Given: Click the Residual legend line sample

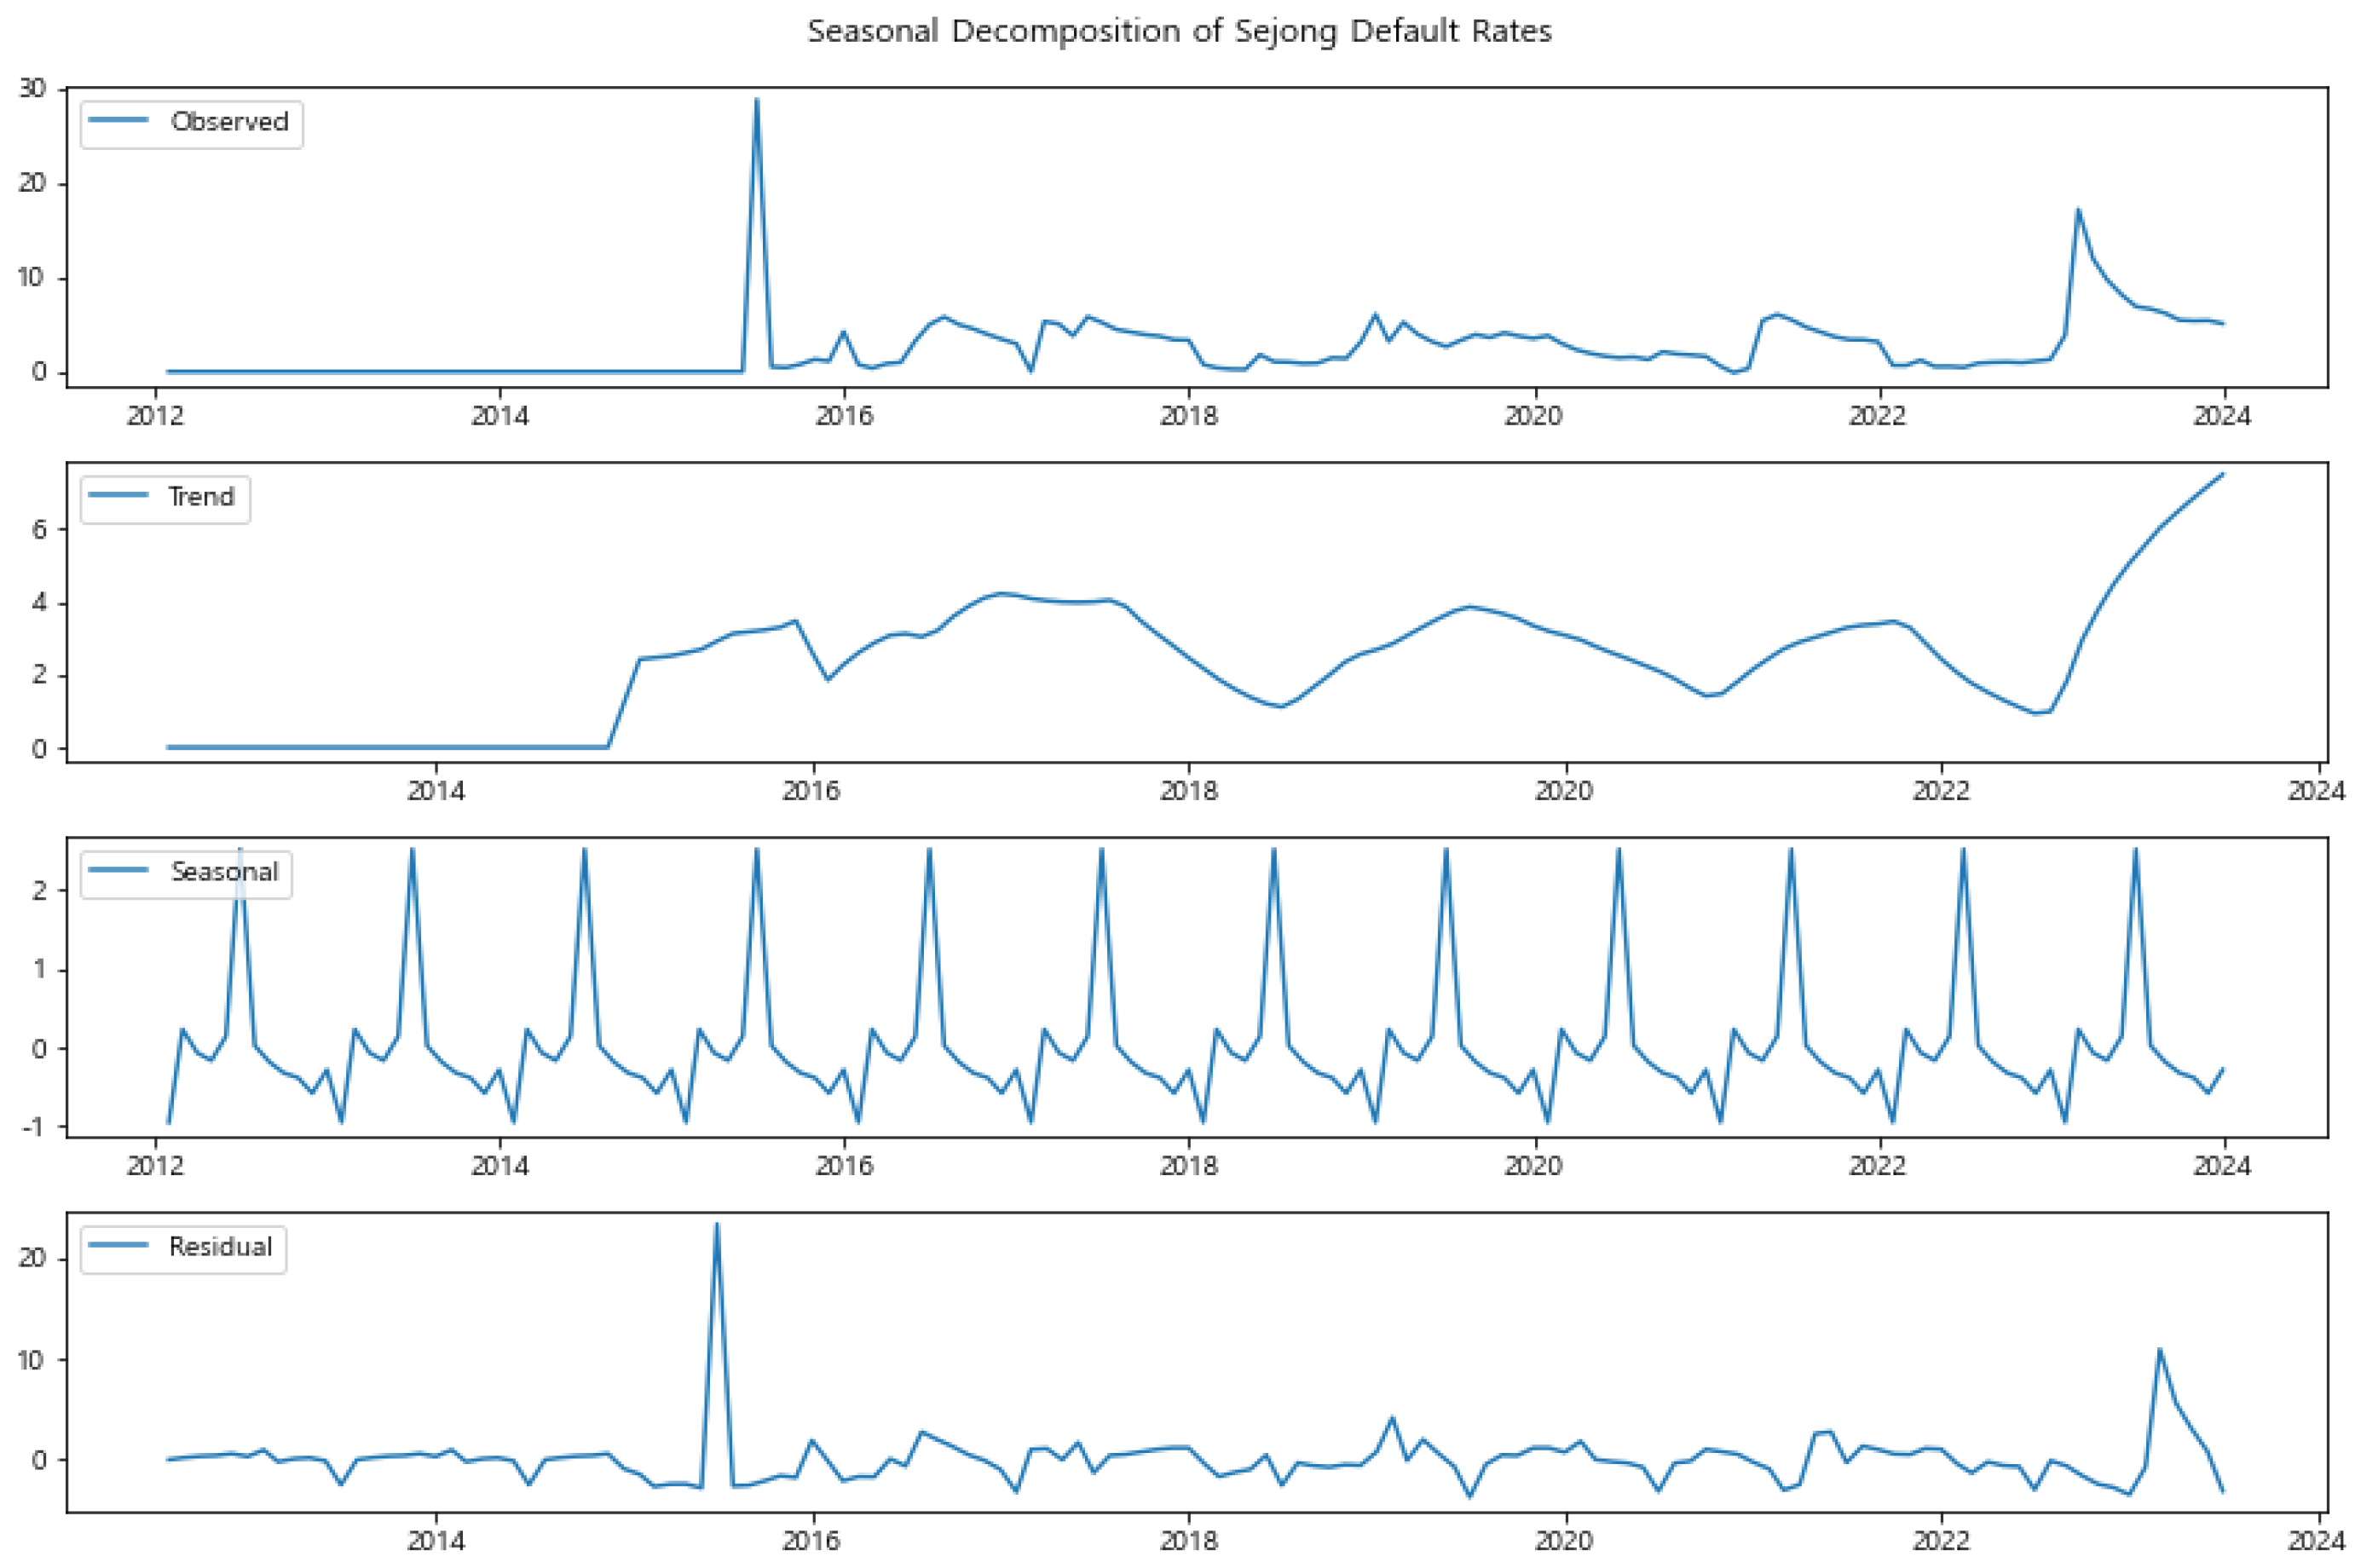Looking at the screenshot, I should pos(121,1245).
